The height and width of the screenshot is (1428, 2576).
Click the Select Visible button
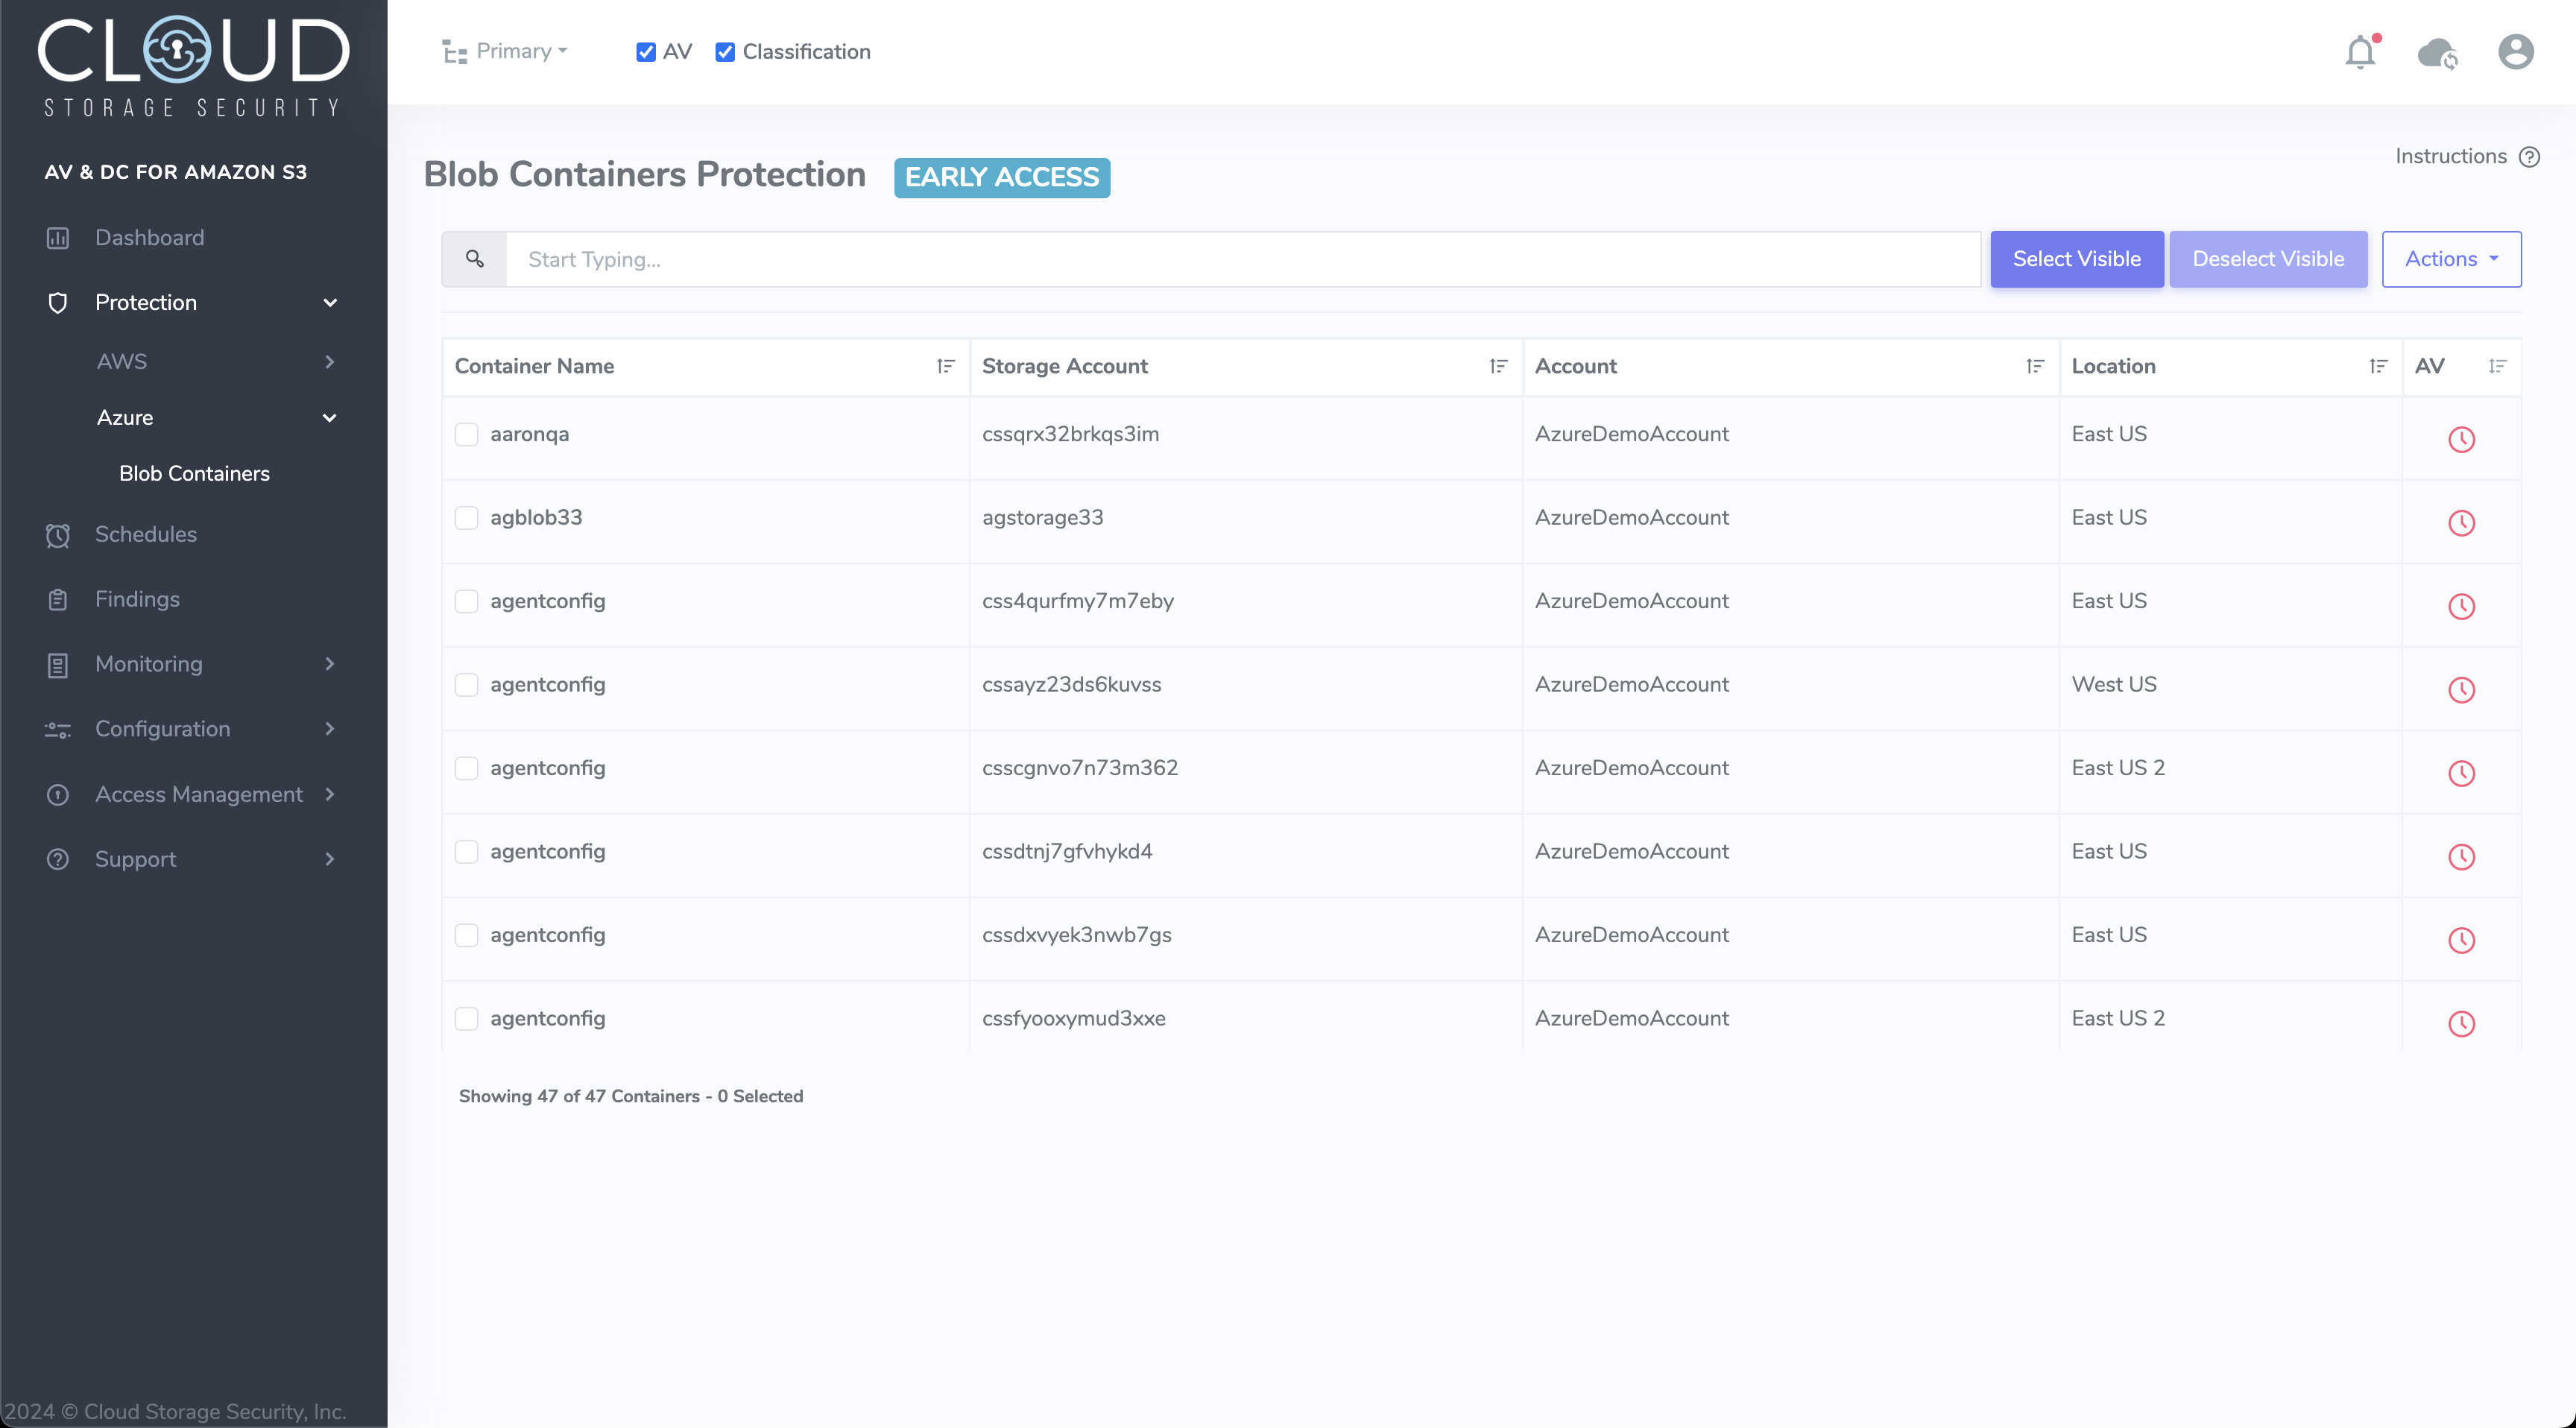point(2077,259)
